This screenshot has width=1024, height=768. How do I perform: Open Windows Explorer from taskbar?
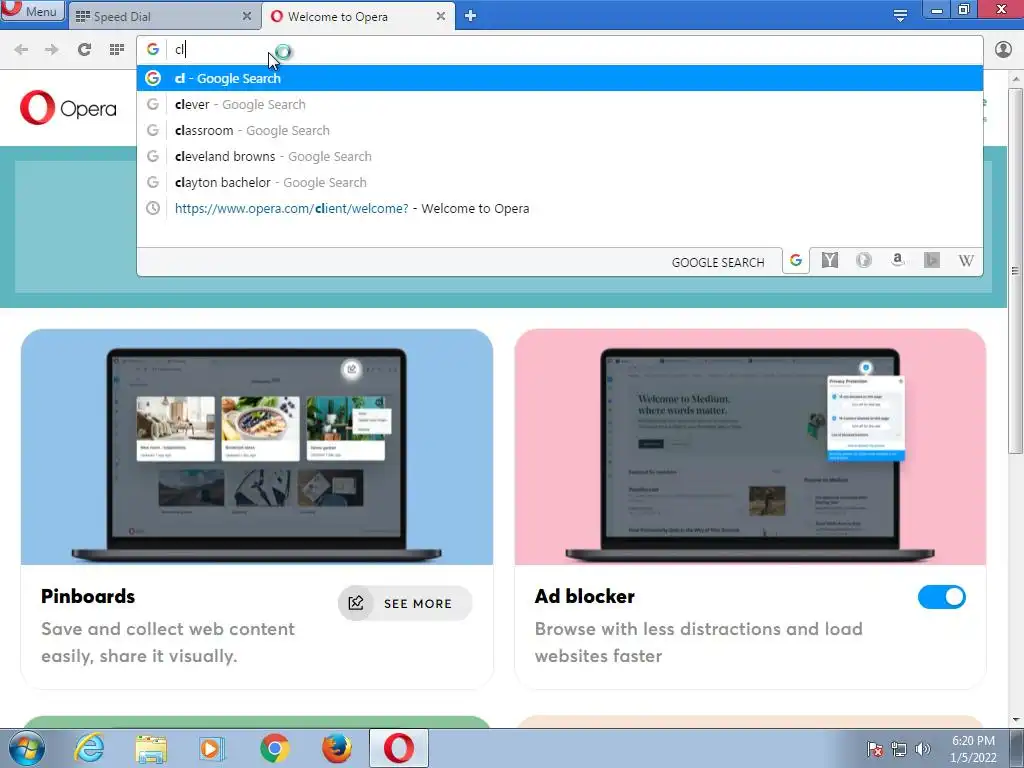coord(151,748)
